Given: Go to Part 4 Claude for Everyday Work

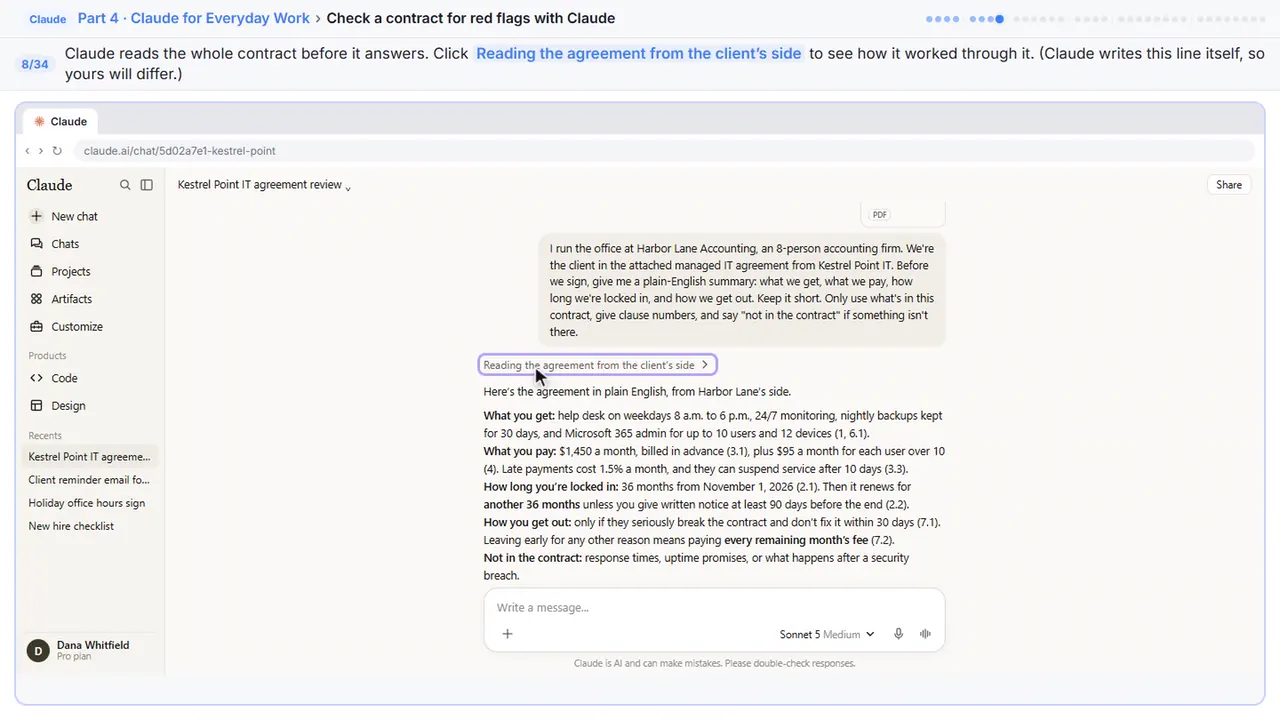Looking at the screenshot, I should click(194, 18).
